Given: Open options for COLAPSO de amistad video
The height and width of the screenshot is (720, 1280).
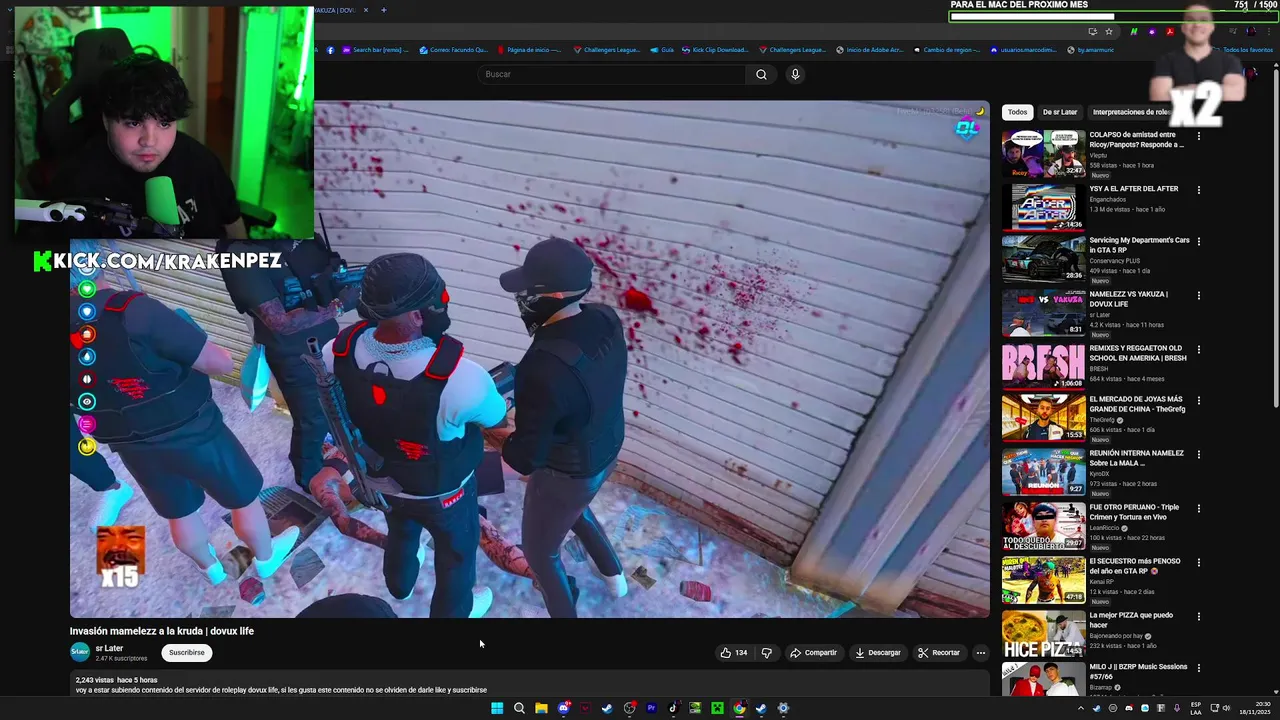Looking at the screenshot, I should (1199, 136).
